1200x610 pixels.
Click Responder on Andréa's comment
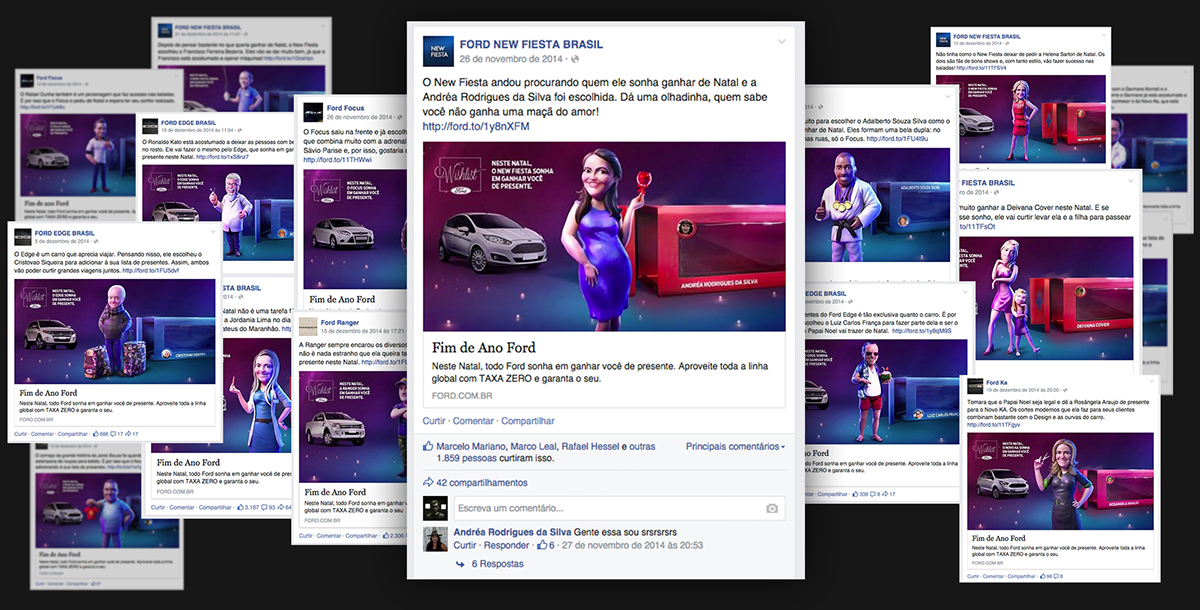(x=507, y=546)
